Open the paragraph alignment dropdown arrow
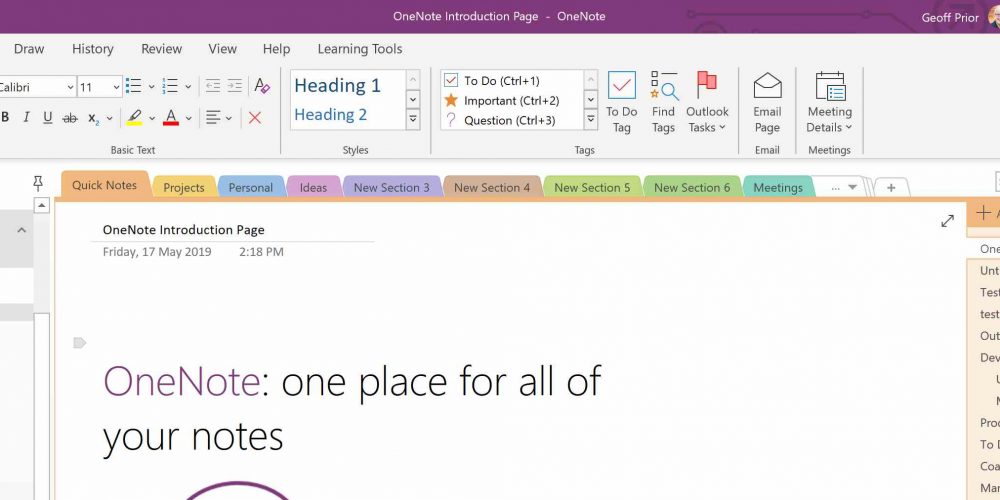The height and width of the screenshot is (500, 1000). point(229,119)
